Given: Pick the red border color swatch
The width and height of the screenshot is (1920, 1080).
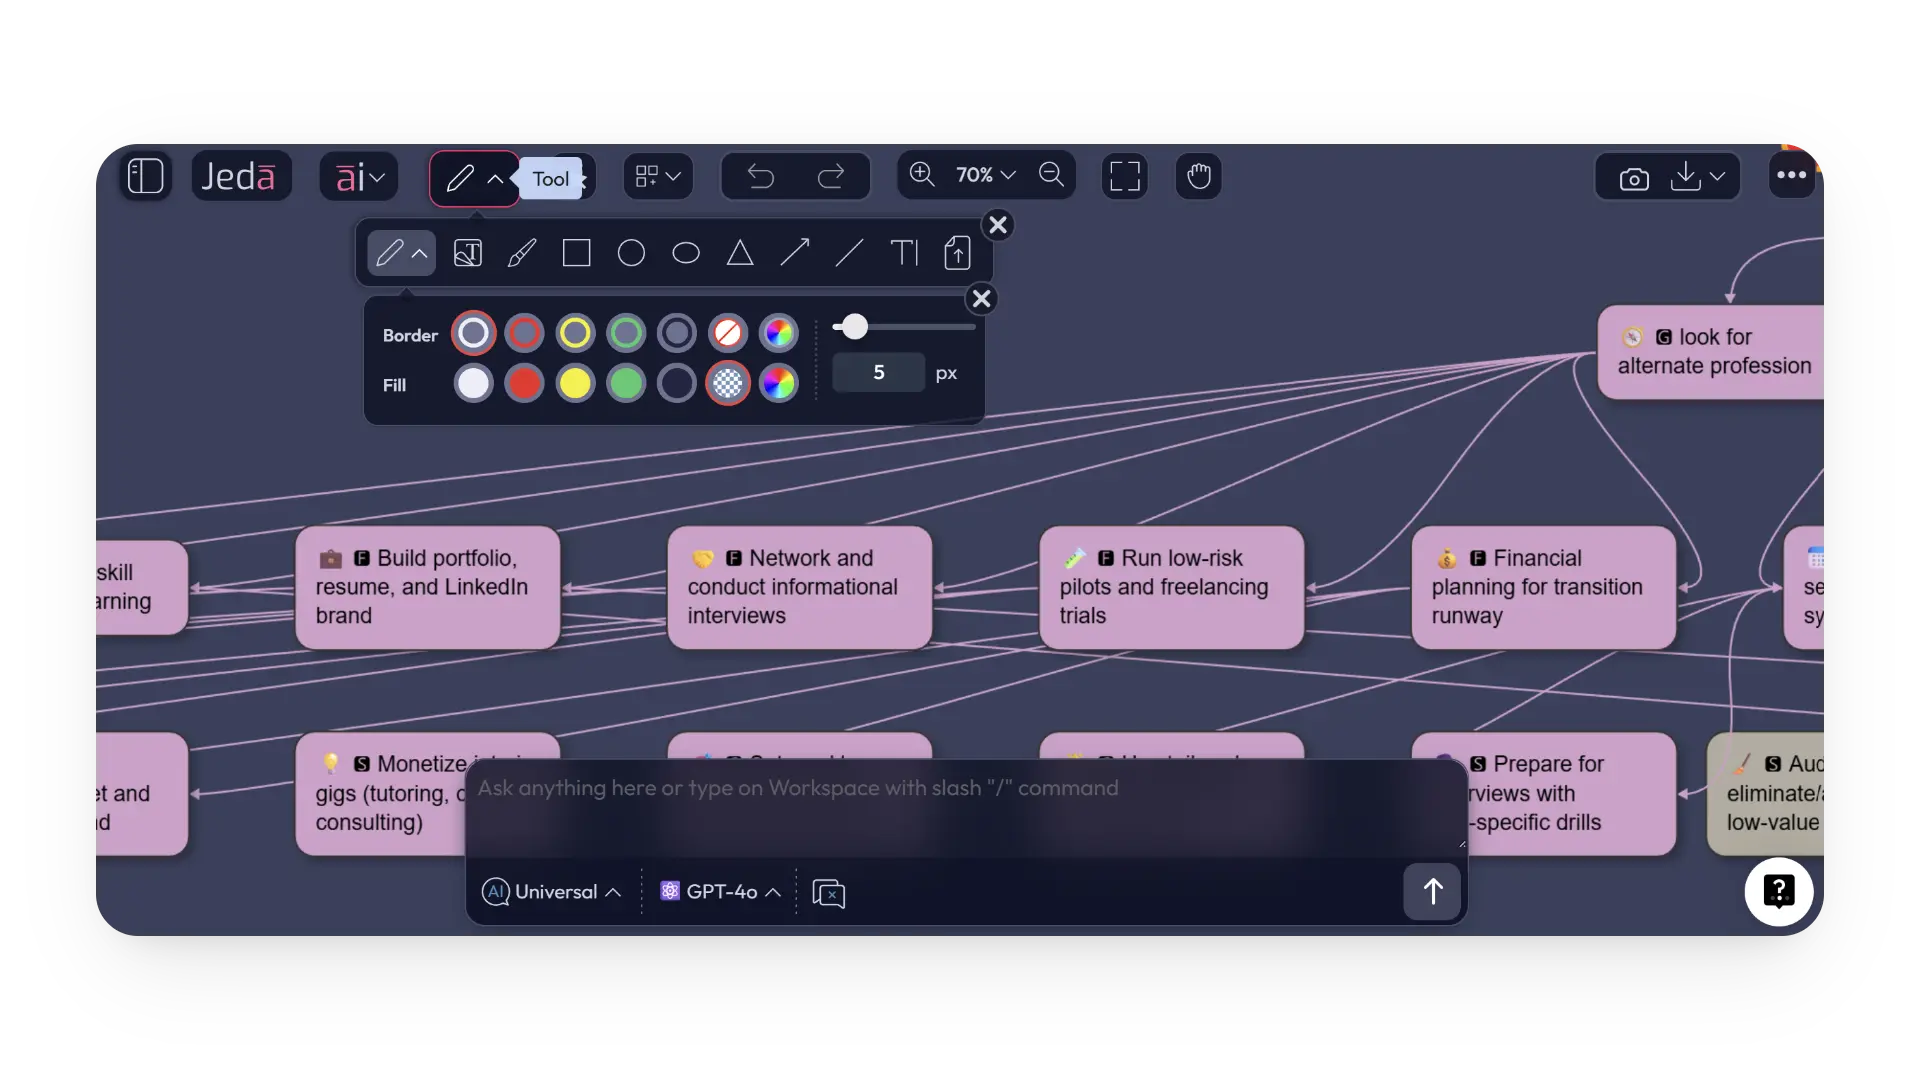Looking at the screenshot, I should tap(524, 332).
